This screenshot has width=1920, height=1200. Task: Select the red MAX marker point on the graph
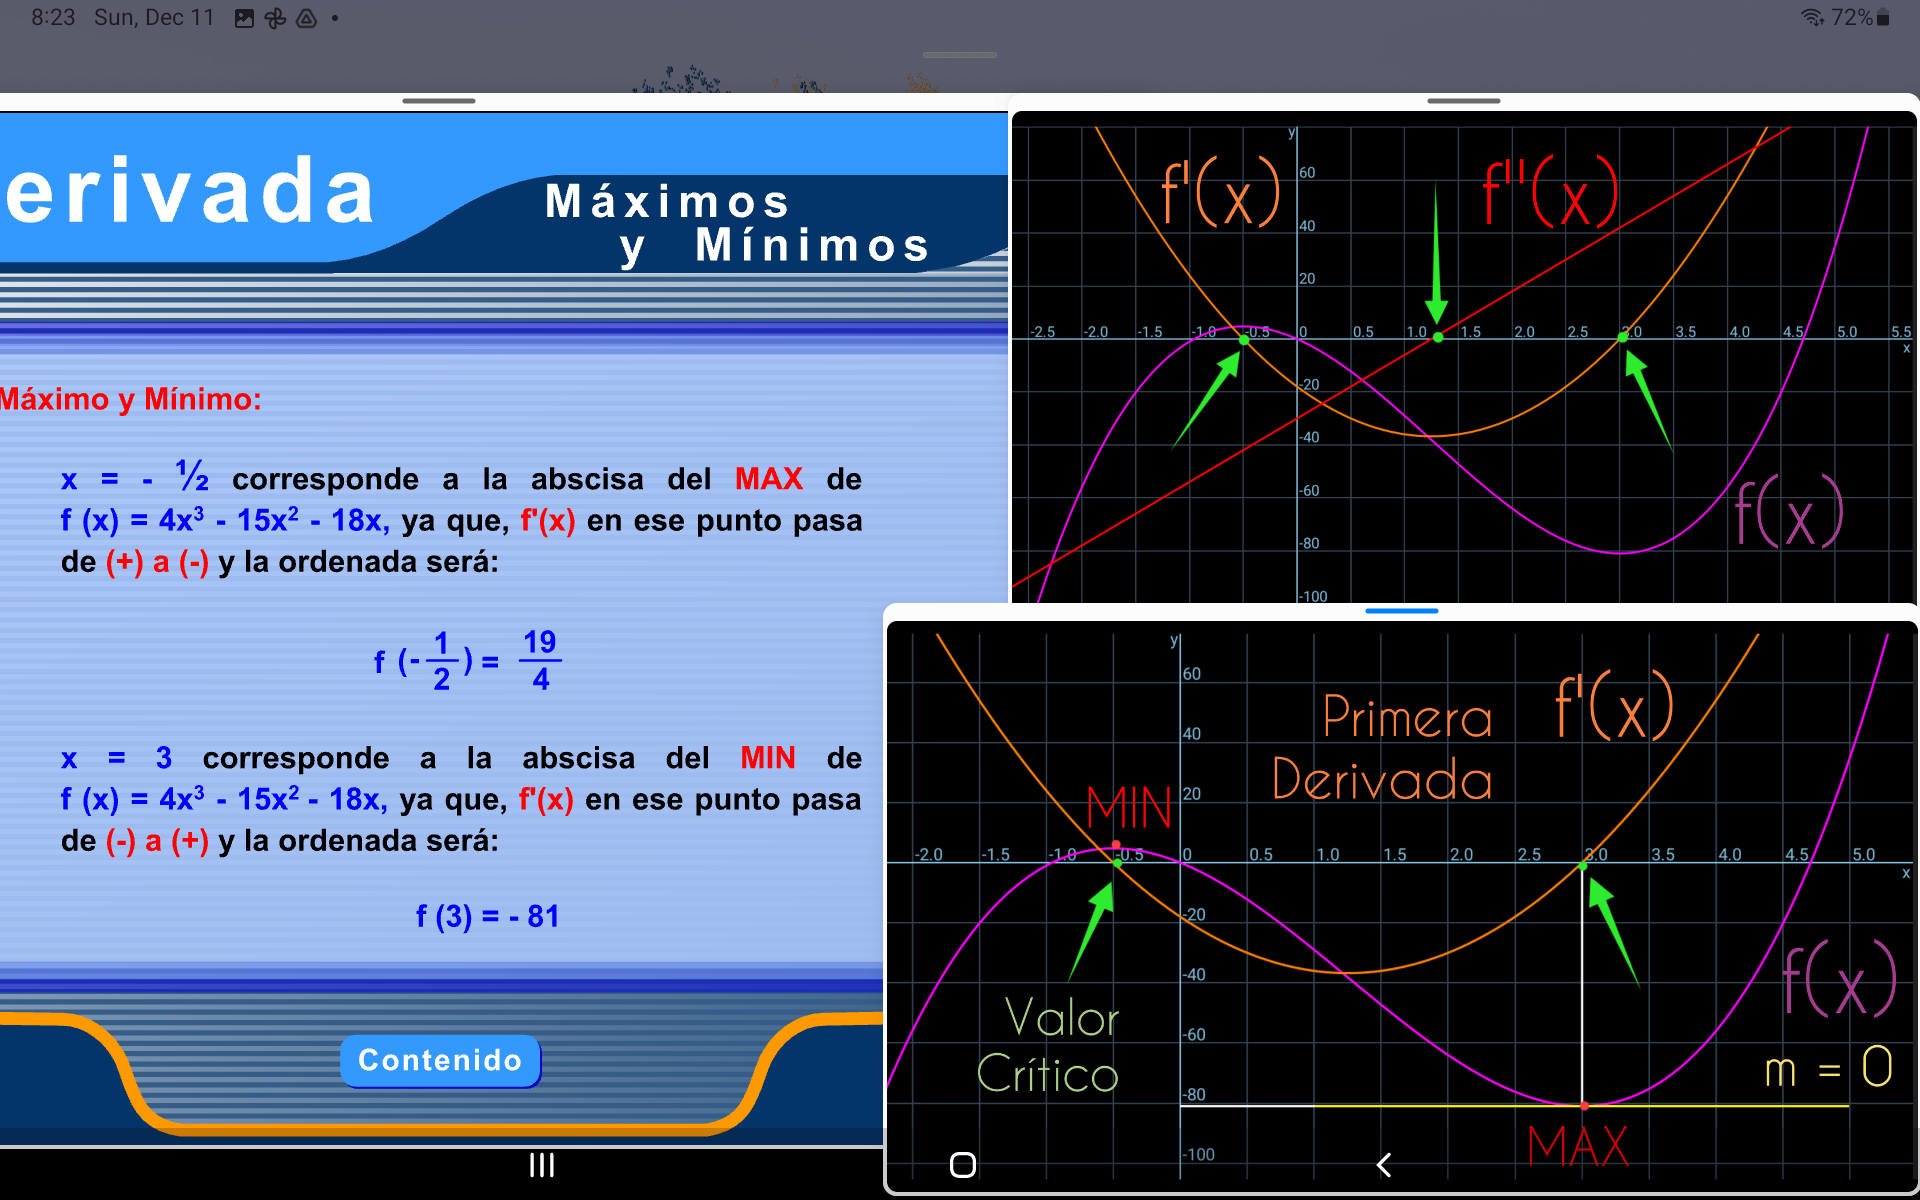point(1585,1107)
